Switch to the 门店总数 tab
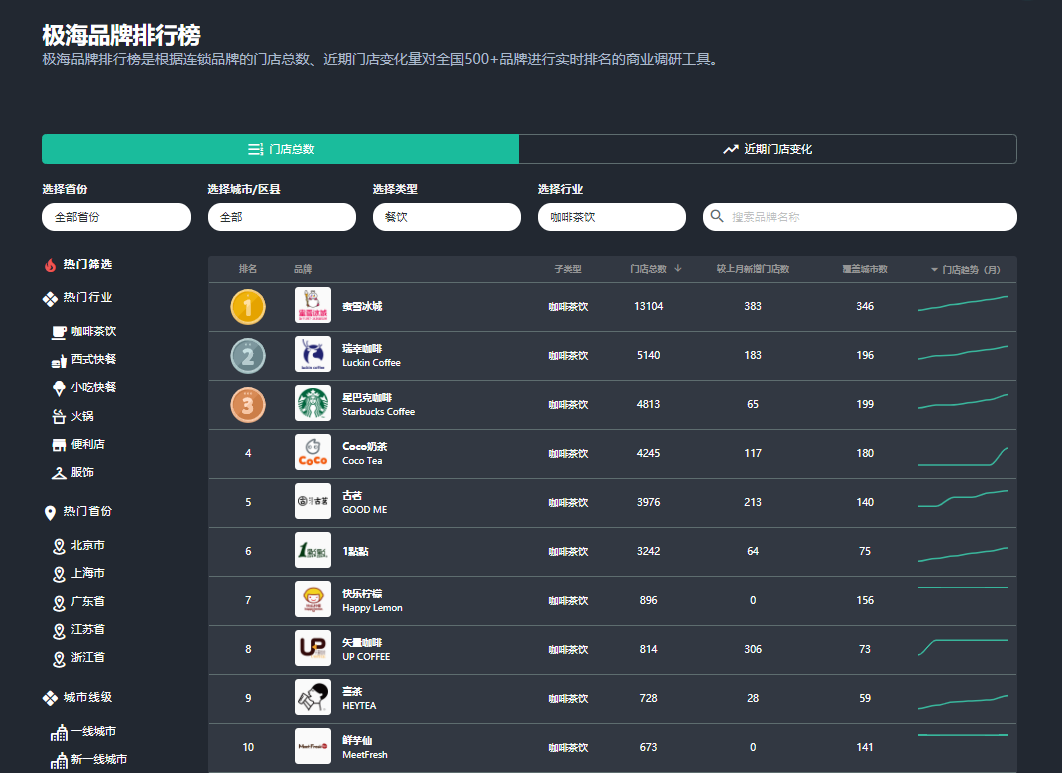The width and height of the screenshot is (1062, 773). (280, 149)
